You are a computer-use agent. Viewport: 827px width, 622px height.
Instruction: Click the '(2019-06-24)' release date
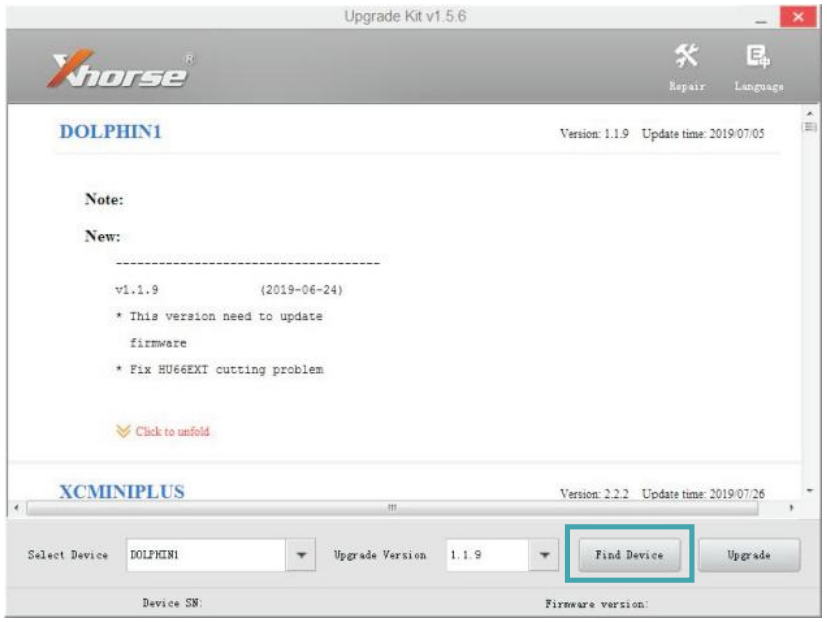click(x=302, y=290)
